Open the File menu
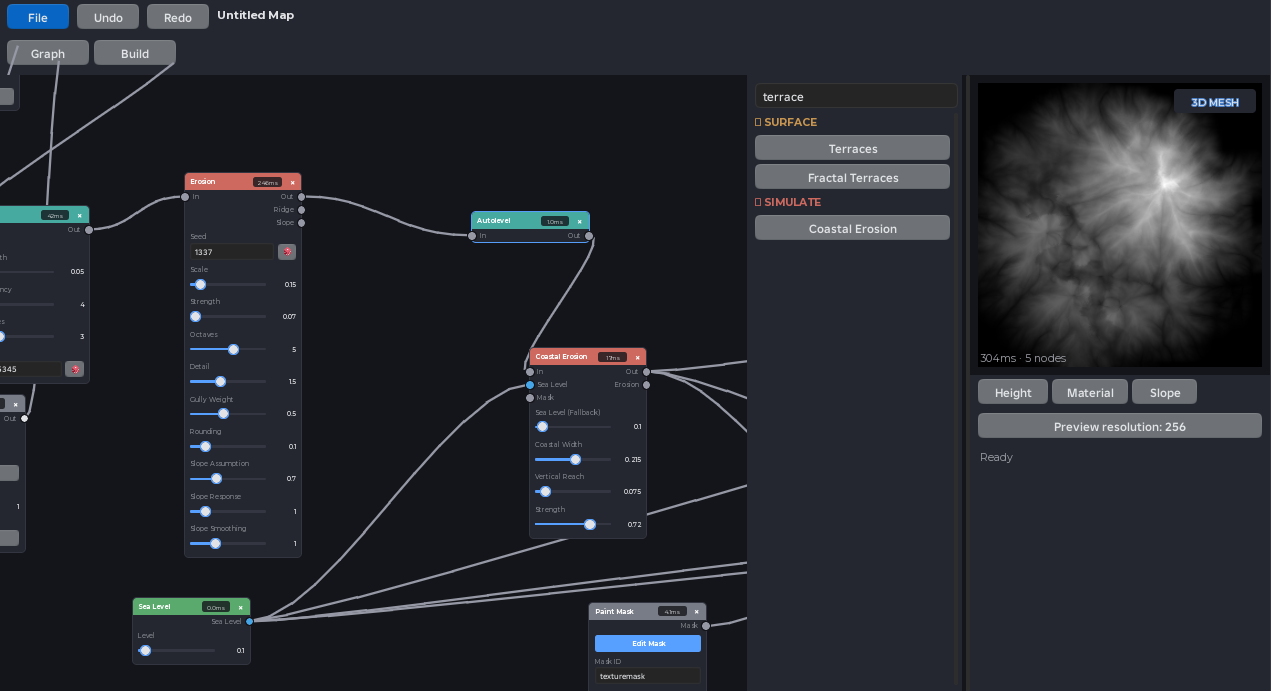Screen dimensions: 1271x691 38,17
